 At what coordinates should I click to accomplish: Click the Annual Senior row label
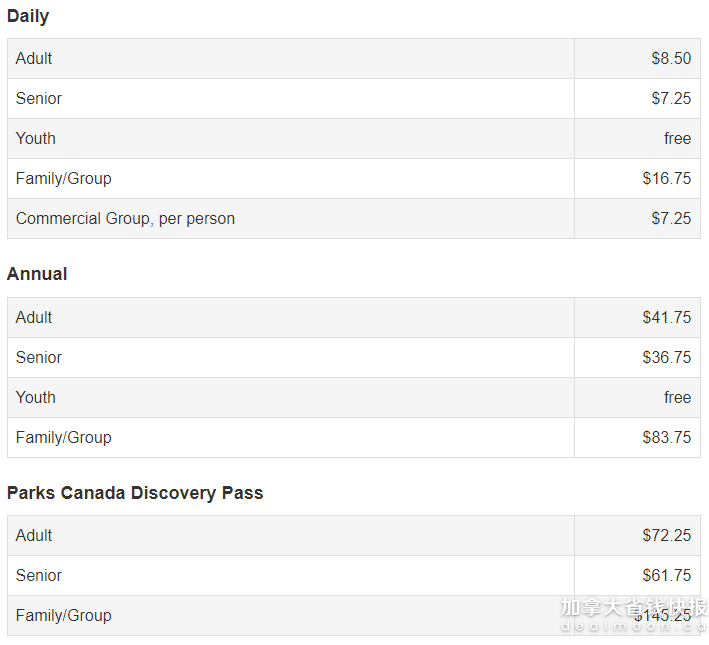(39, 357)
